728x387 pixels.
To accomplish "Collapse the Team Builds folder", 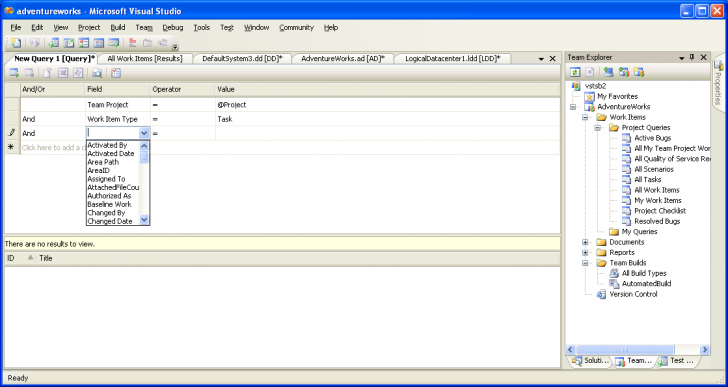I will 585,263.
